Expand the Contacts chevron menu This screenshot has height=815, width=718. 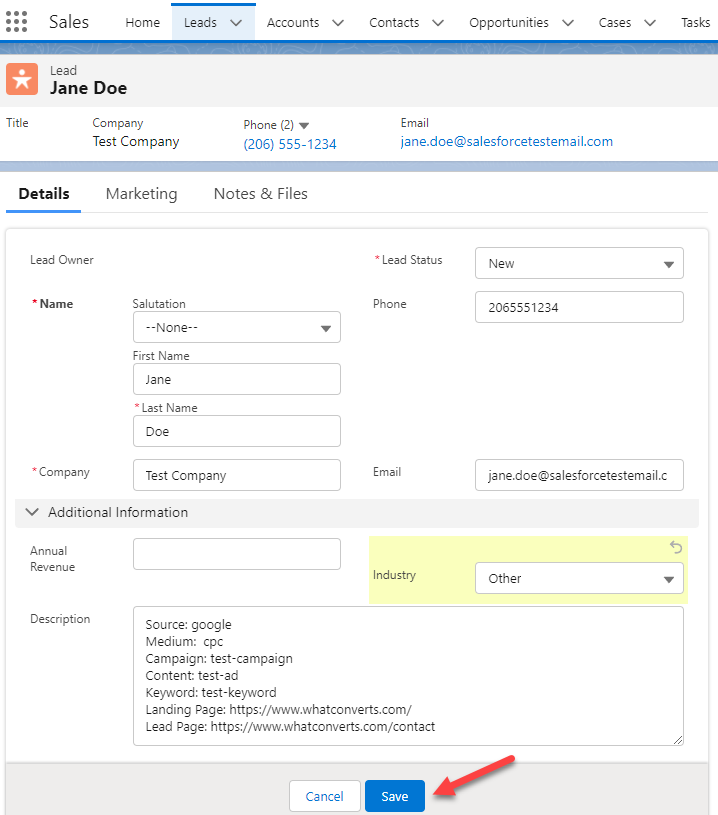438,23
